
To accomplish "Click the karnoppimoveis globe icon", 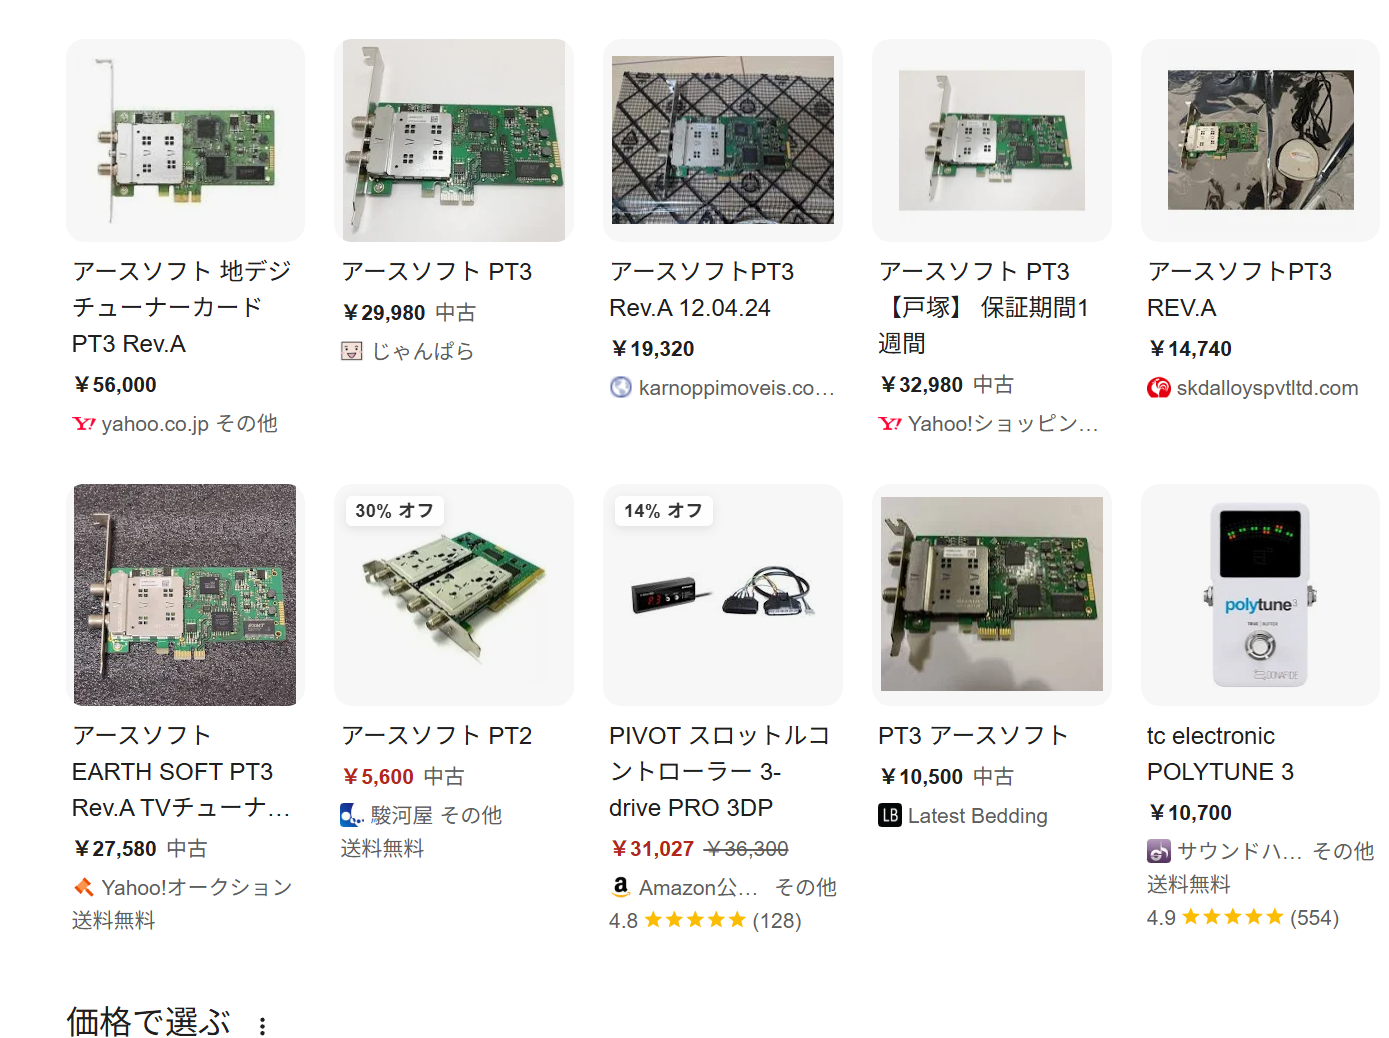I will [621, 387].
